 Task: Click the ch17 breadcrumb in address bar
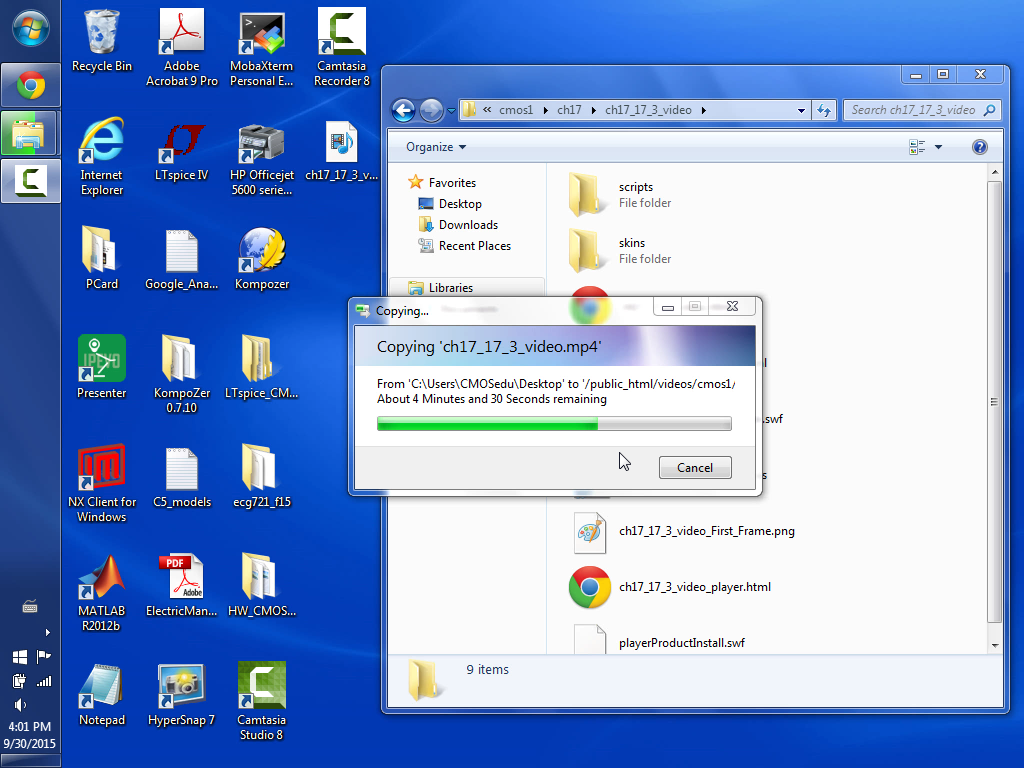569,110
